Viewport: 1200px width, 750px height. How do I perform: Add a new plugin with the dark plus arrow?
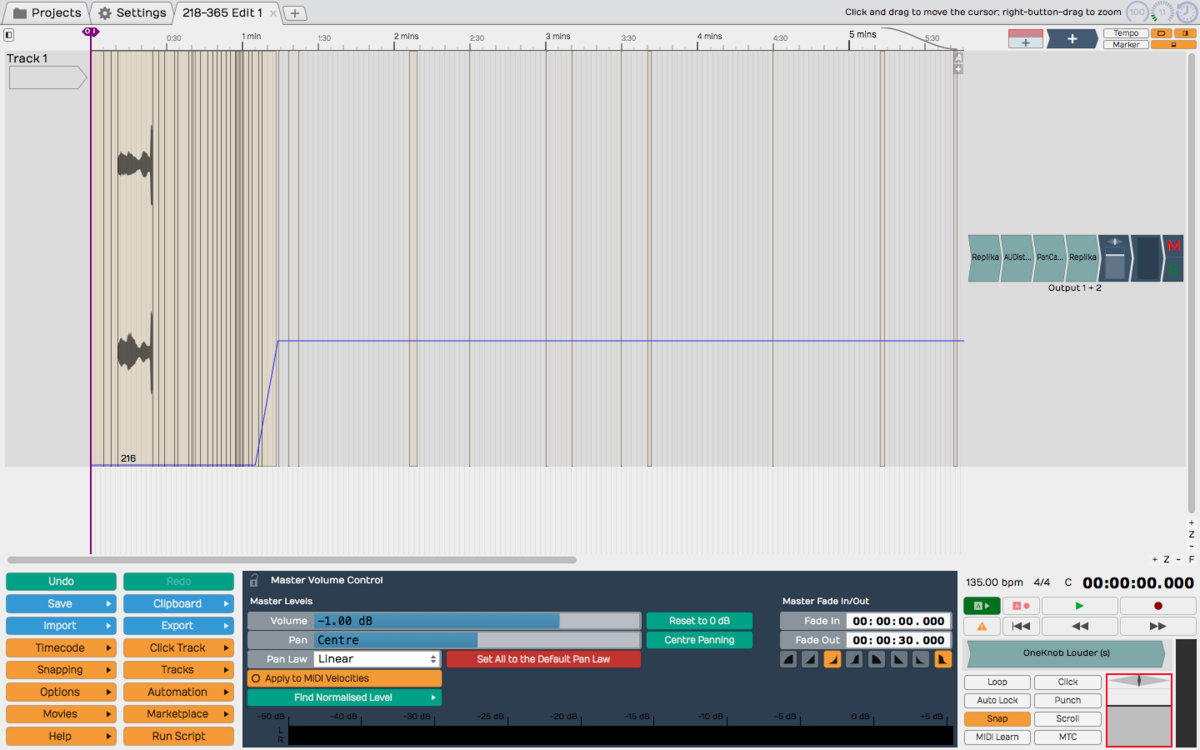click(1071, 39)
